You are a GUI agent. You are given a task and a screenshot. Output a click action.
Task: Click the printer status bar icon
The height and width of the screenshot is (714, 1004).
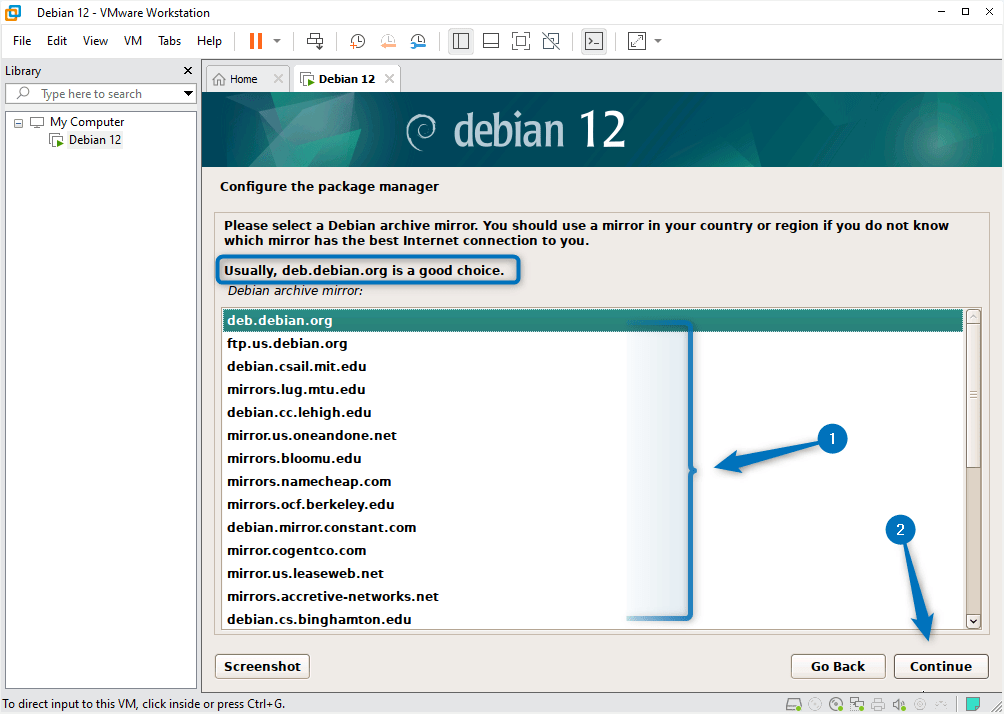point(877,704)
